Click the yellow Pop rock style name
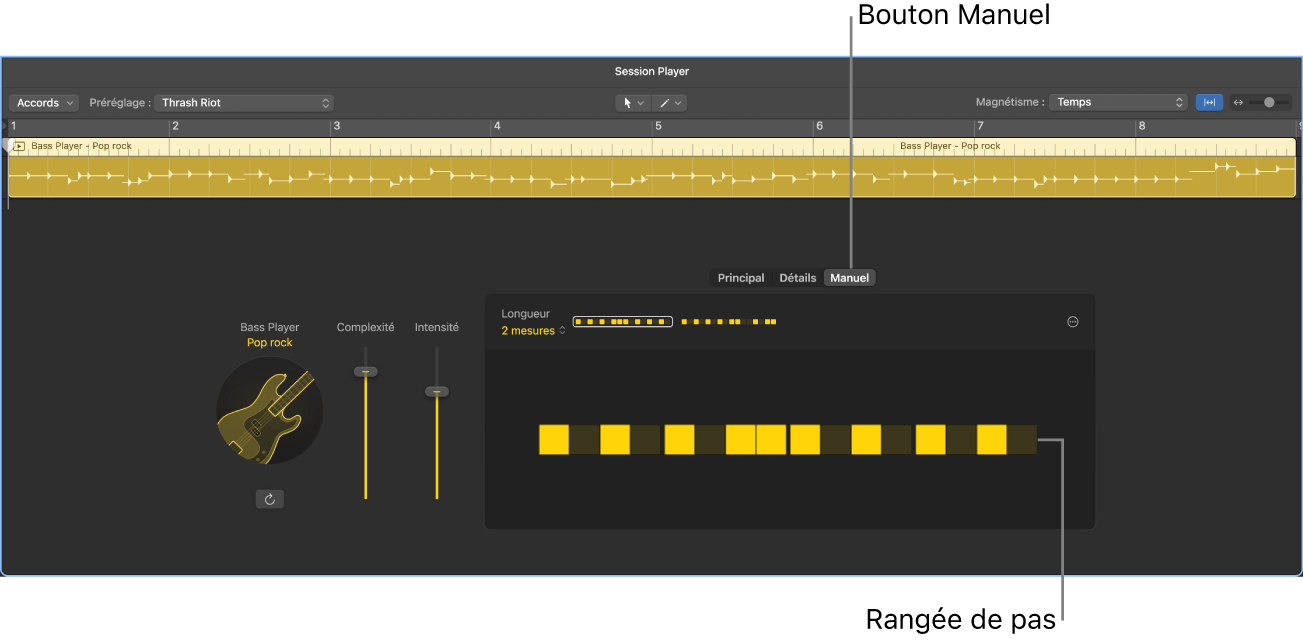 270,343
